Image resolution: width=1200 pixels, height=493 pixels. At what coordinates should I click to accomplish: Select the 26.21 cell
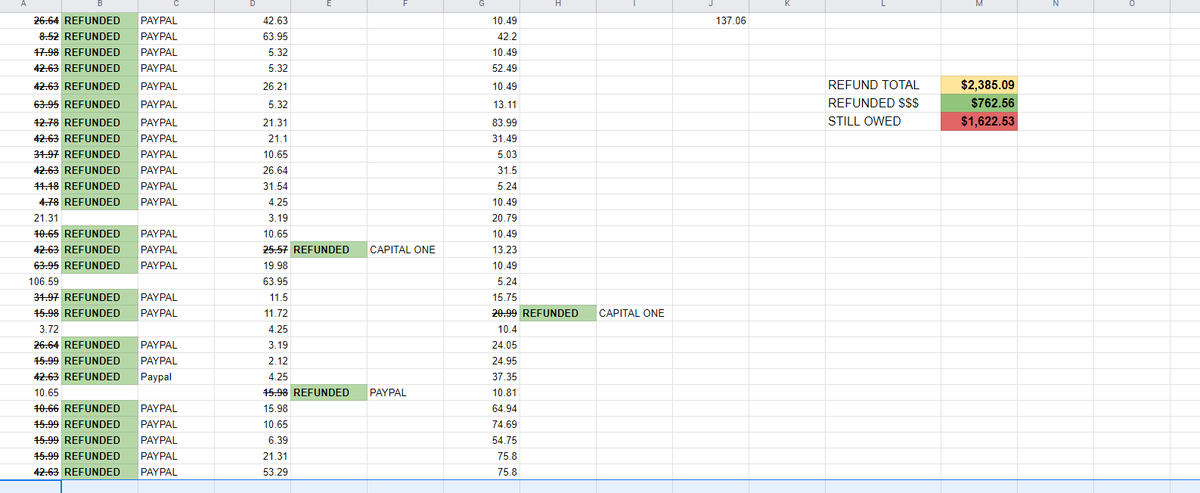[x=252, y=85]
